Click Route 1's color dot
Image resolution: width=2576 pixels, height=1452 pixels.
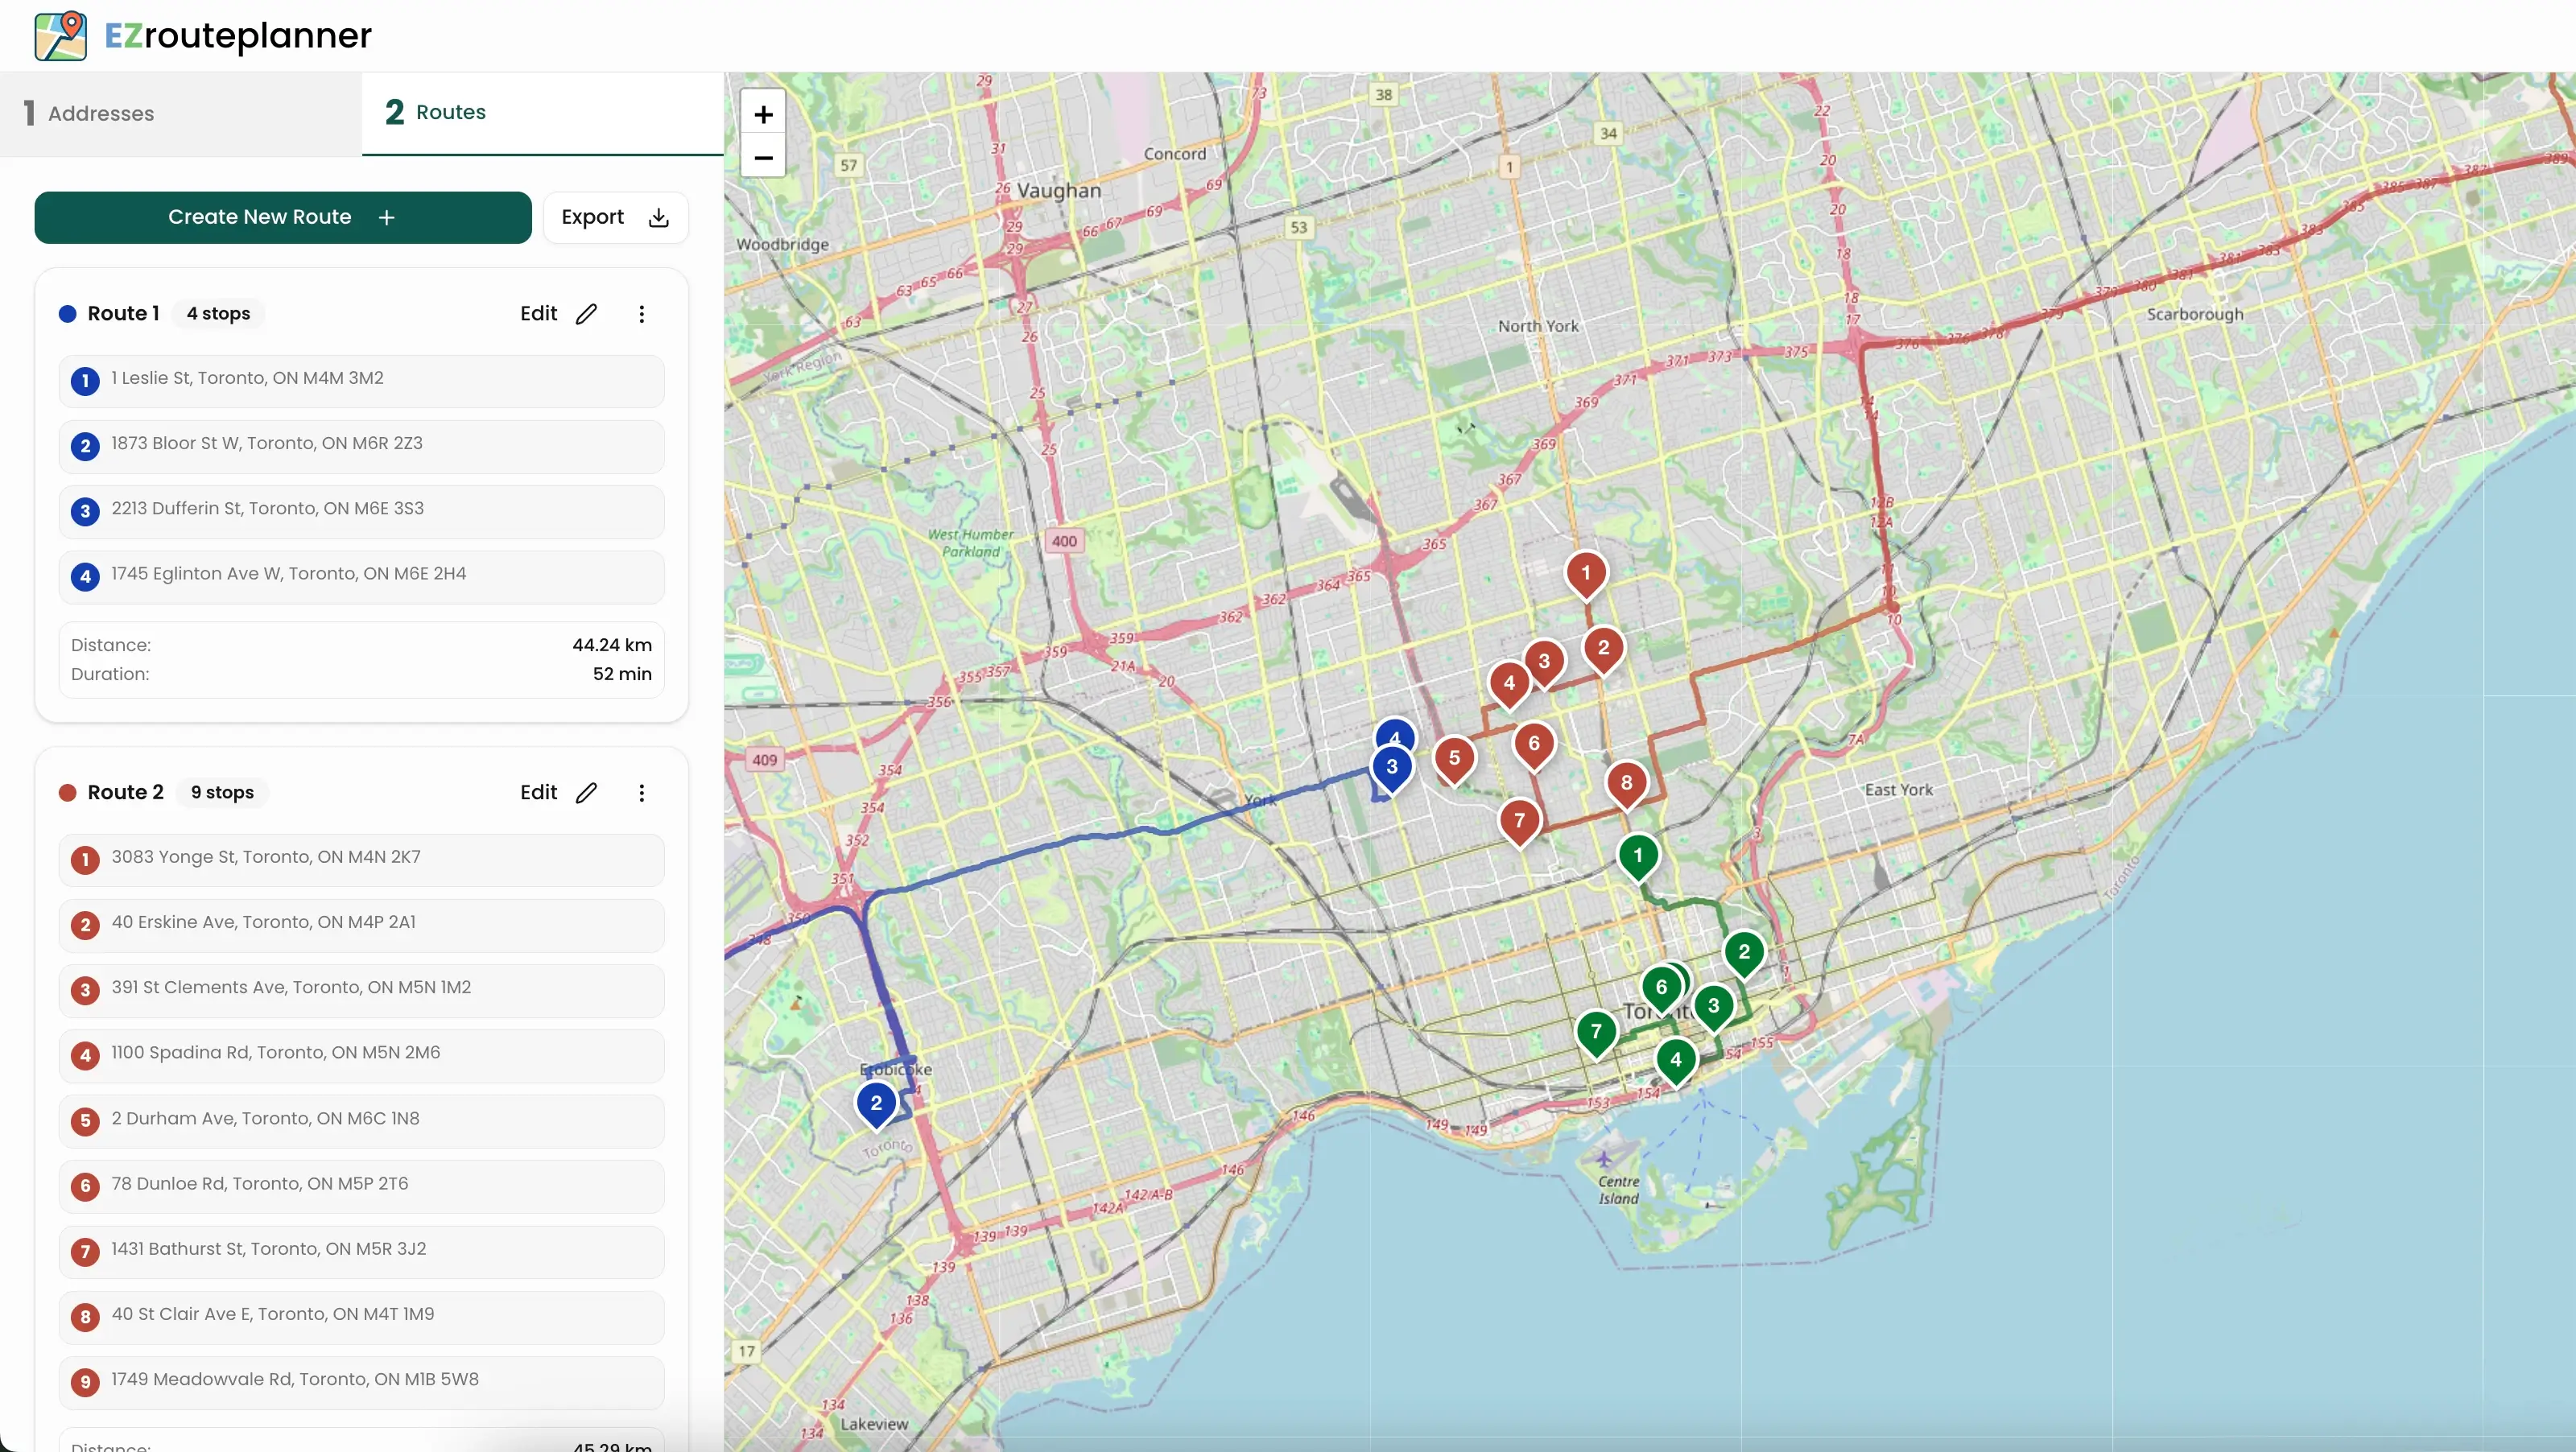pyautogui.click(x=68, y=313)
